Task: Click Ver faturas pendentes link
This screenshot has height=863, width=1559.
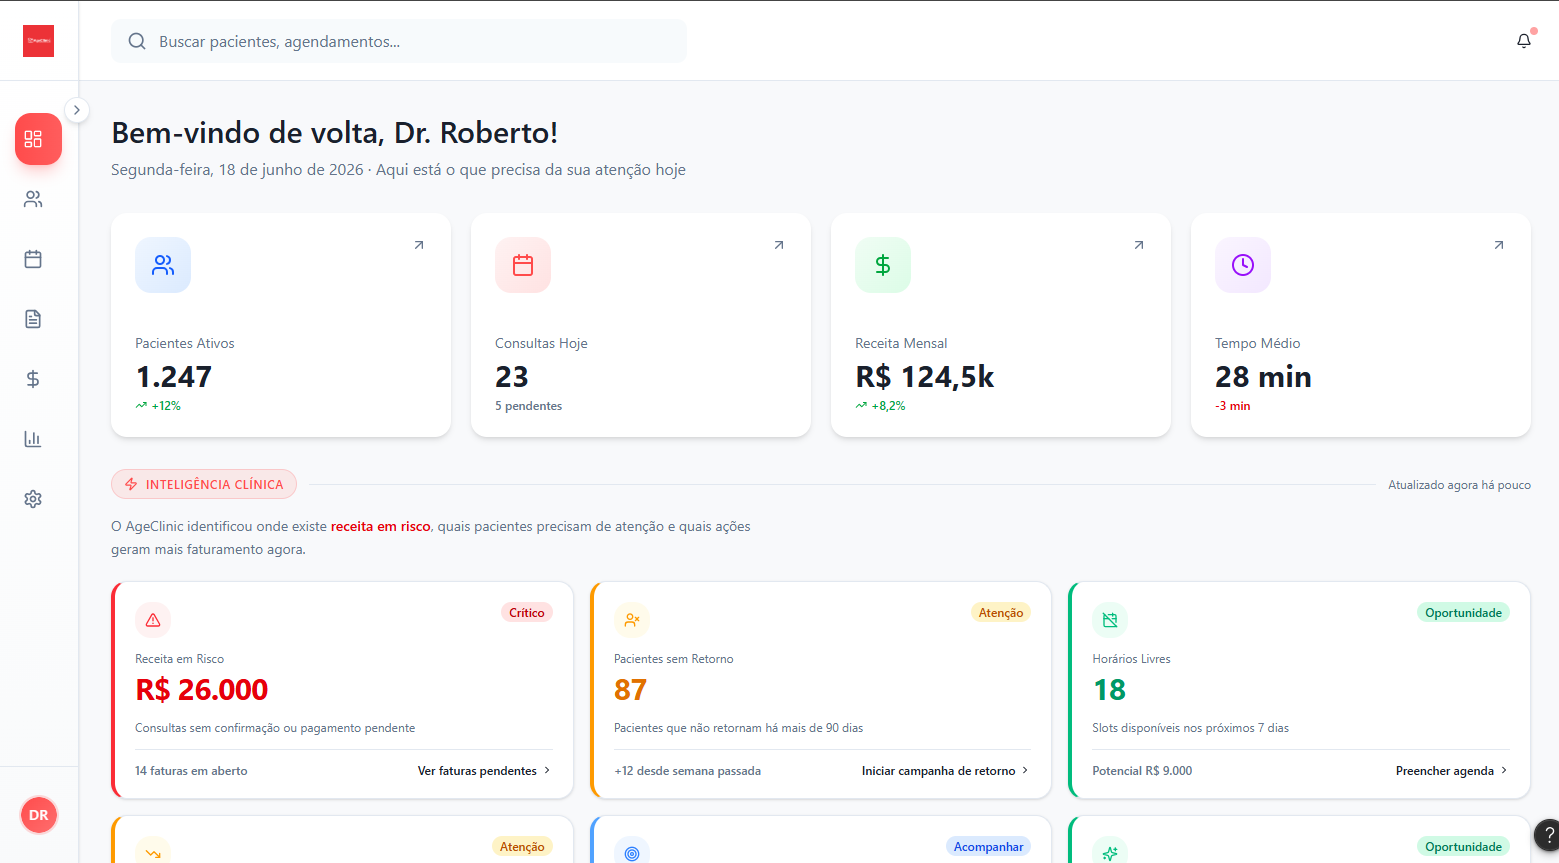Action: click(x=484, y=771)
